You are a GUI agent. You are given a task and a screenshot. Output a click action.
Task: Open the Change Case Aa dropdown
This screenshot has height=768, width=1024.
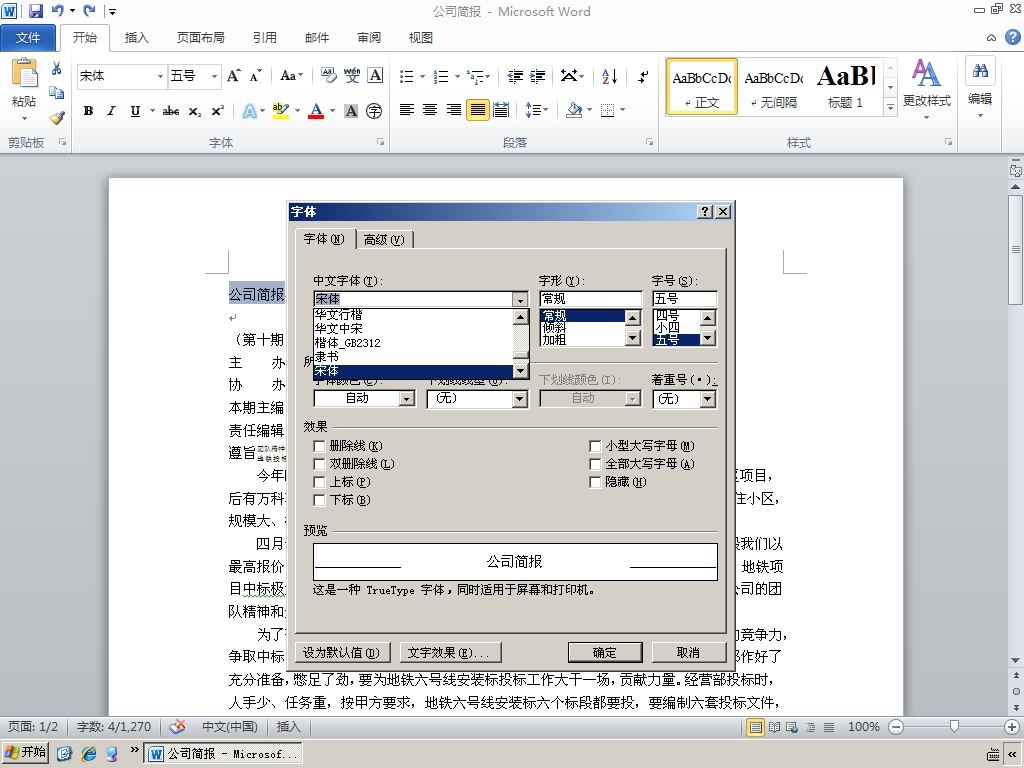[x=291, y=76]
